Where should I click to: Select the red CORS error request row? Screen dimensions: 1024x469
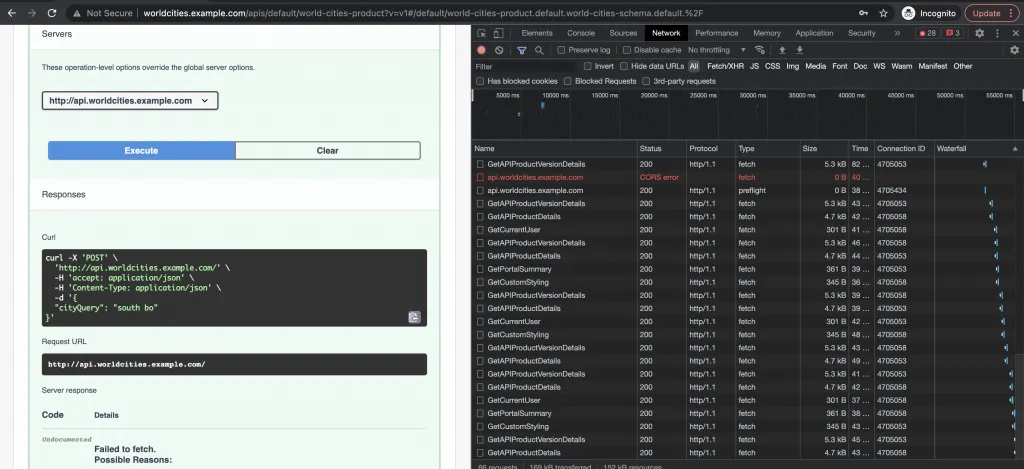[744, 178]
